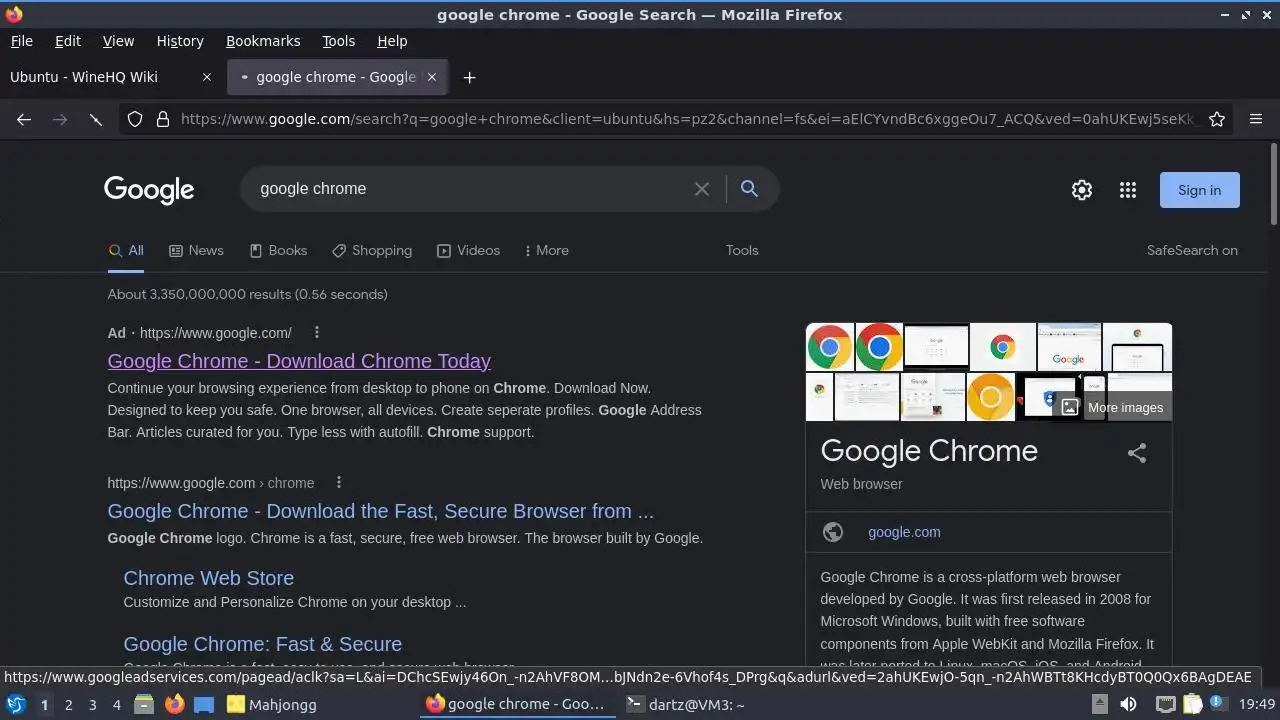Open the View menu
1280x720 pixels.
tap(118, 41)
